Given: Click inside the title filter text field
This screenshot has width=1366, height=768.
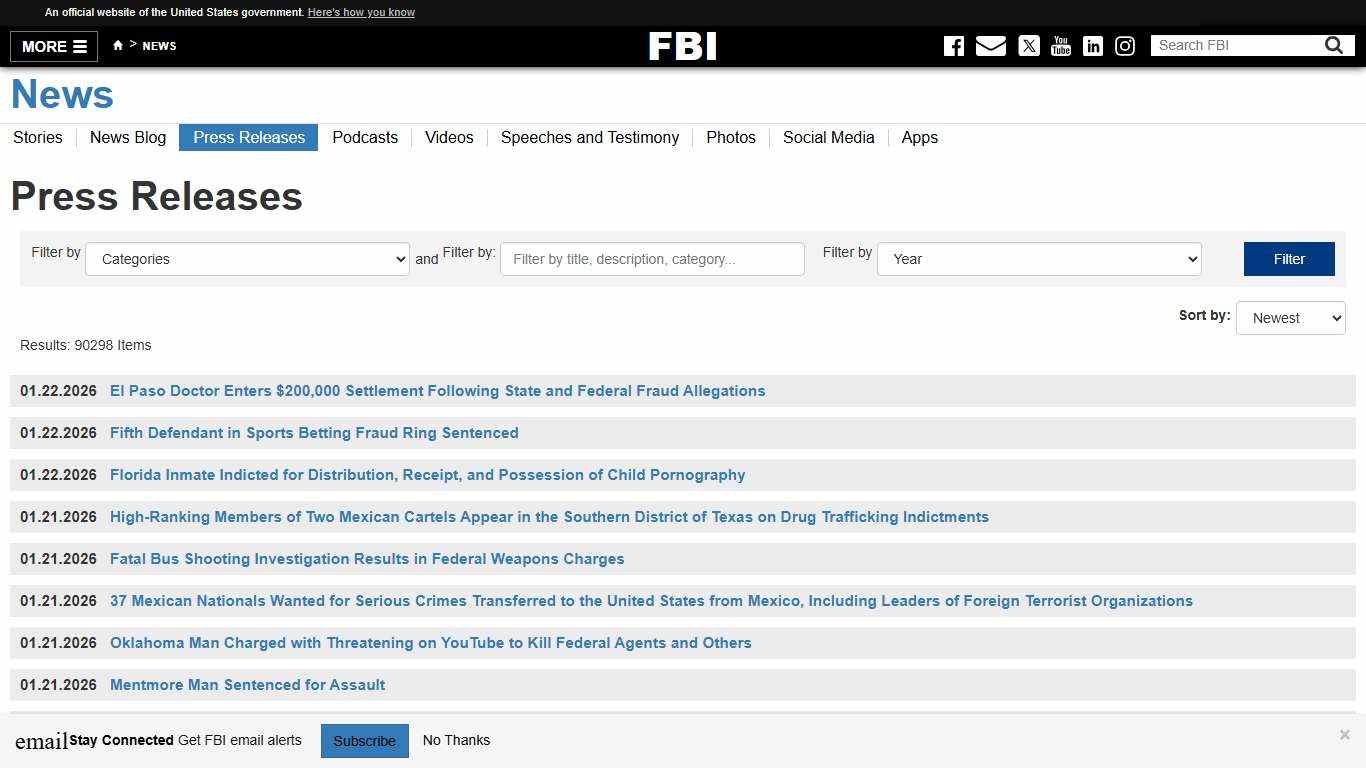Looking at the screenshot, I should [651, 259].
